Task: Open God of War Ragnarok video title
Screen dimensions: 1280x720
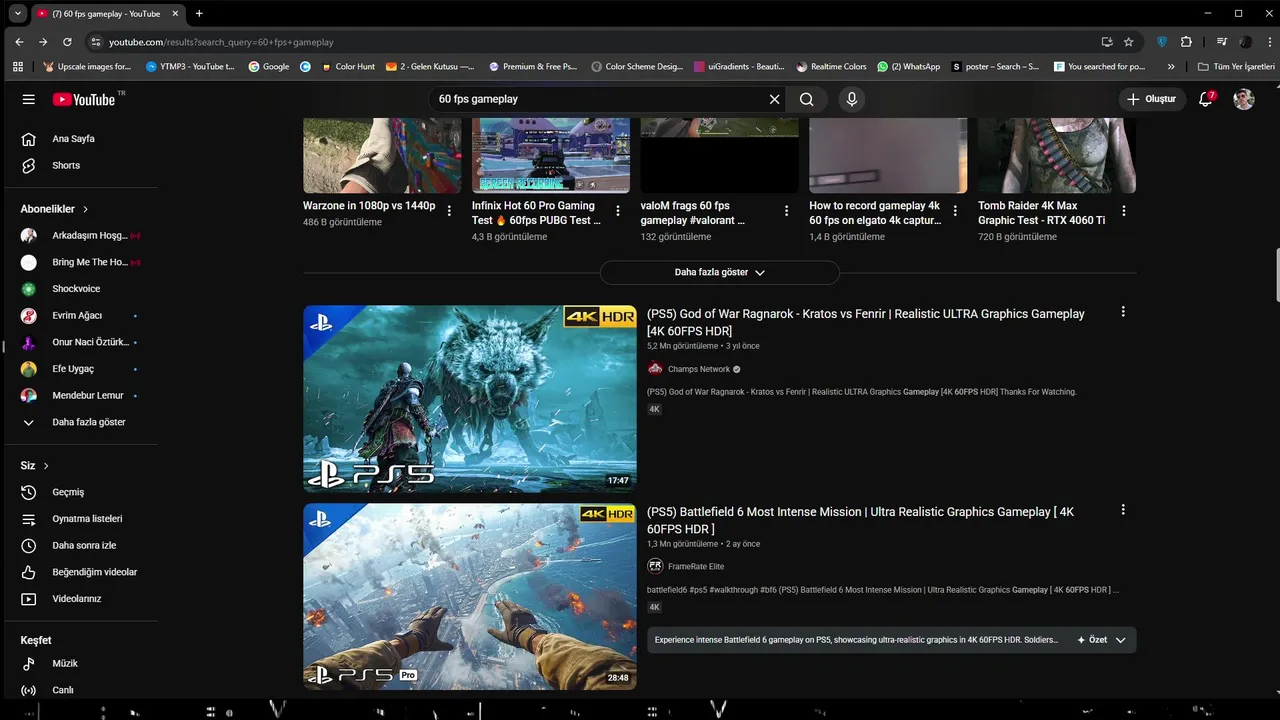Action: pyautogui.click(x=865, y=322)
